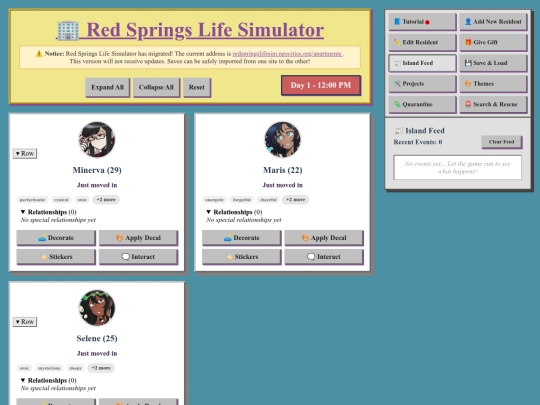
Task: Click Selene's 'mysterious' trait tag
Action: 49,368
